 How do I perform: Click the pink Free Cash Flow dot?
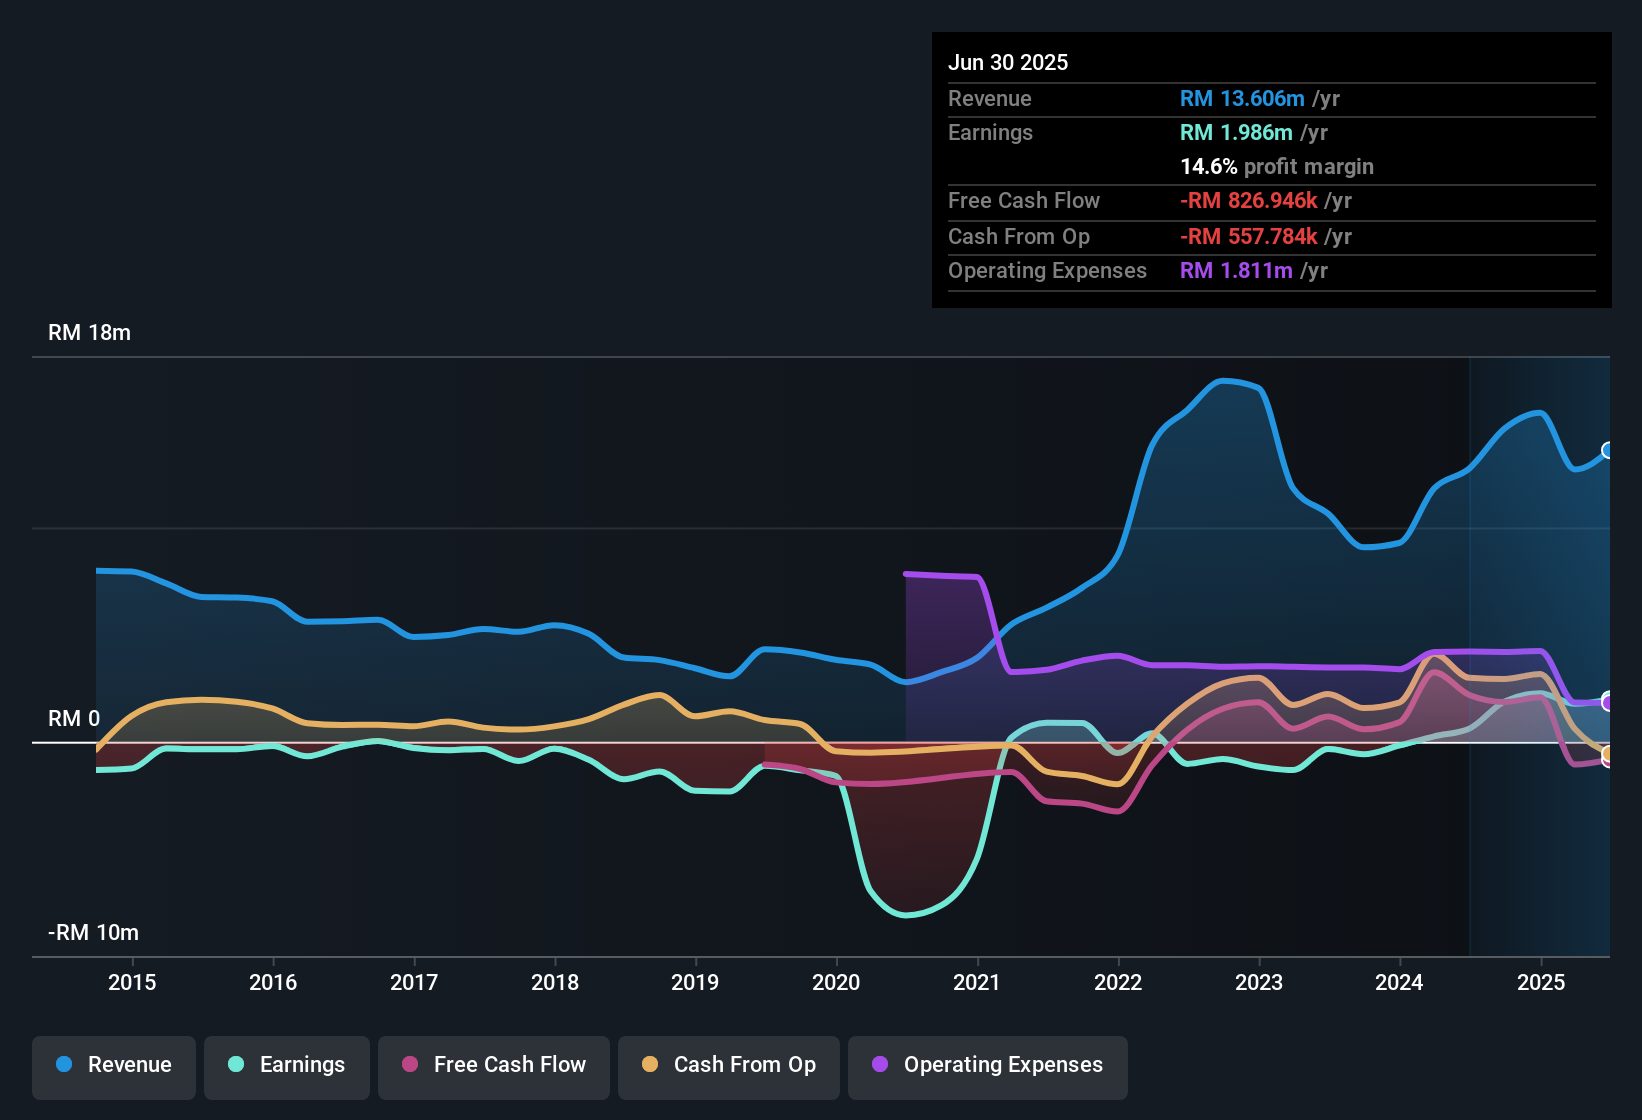(410, 1064)
